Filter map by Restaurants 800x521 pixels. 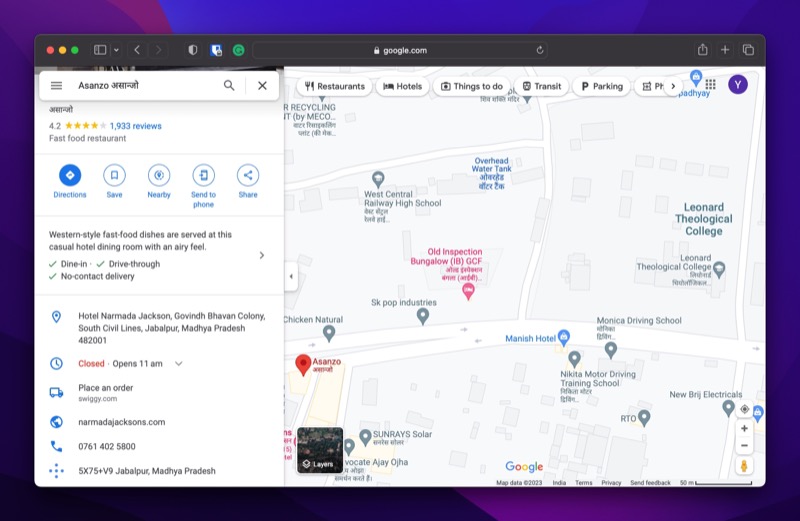pyautogui.click(x=335, y=86)
